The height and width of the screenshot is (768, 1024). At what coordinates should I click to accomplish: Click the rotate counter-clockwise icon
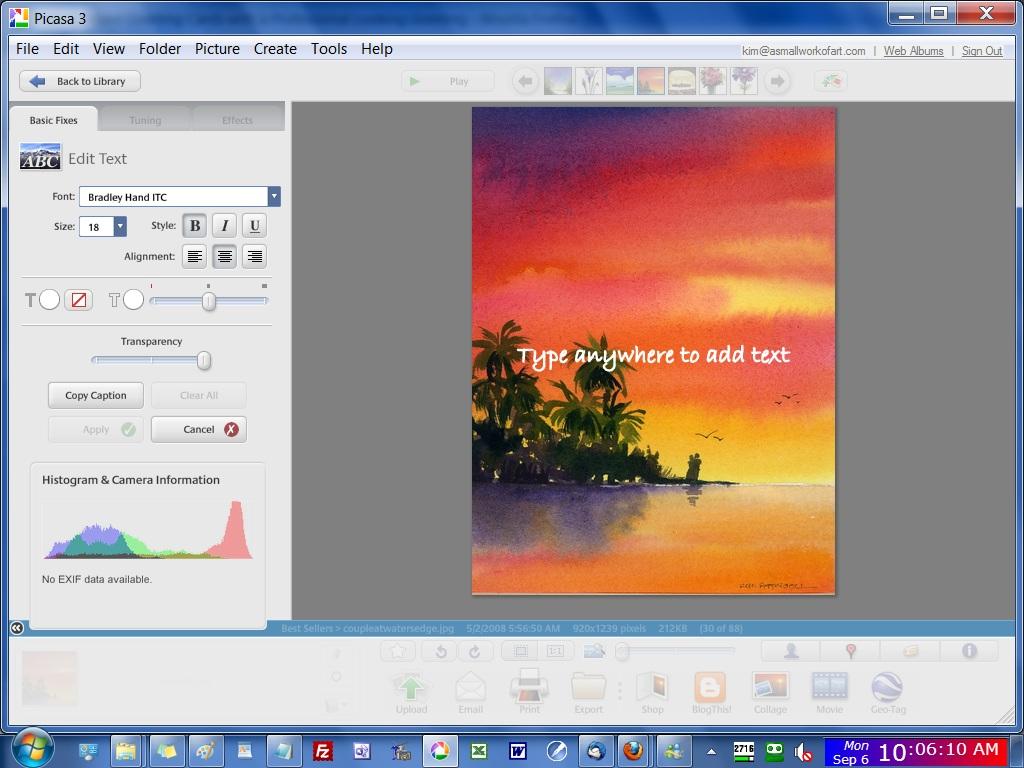tap(441, 651)
